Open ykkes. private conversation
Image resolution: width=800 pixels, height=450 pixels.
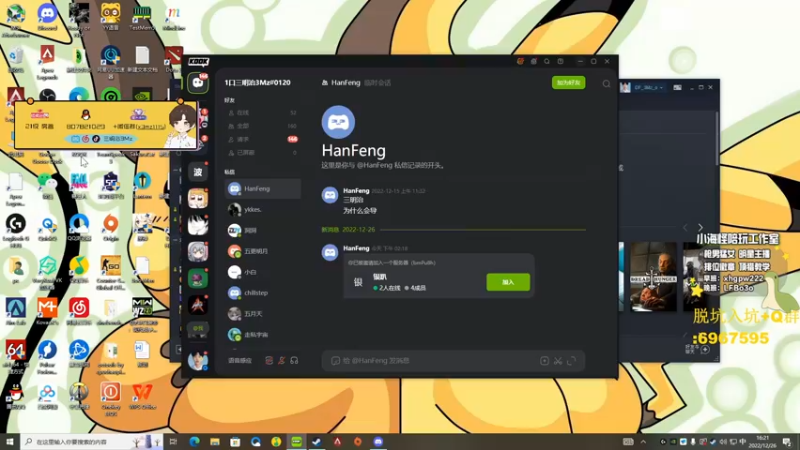(263, 210)
